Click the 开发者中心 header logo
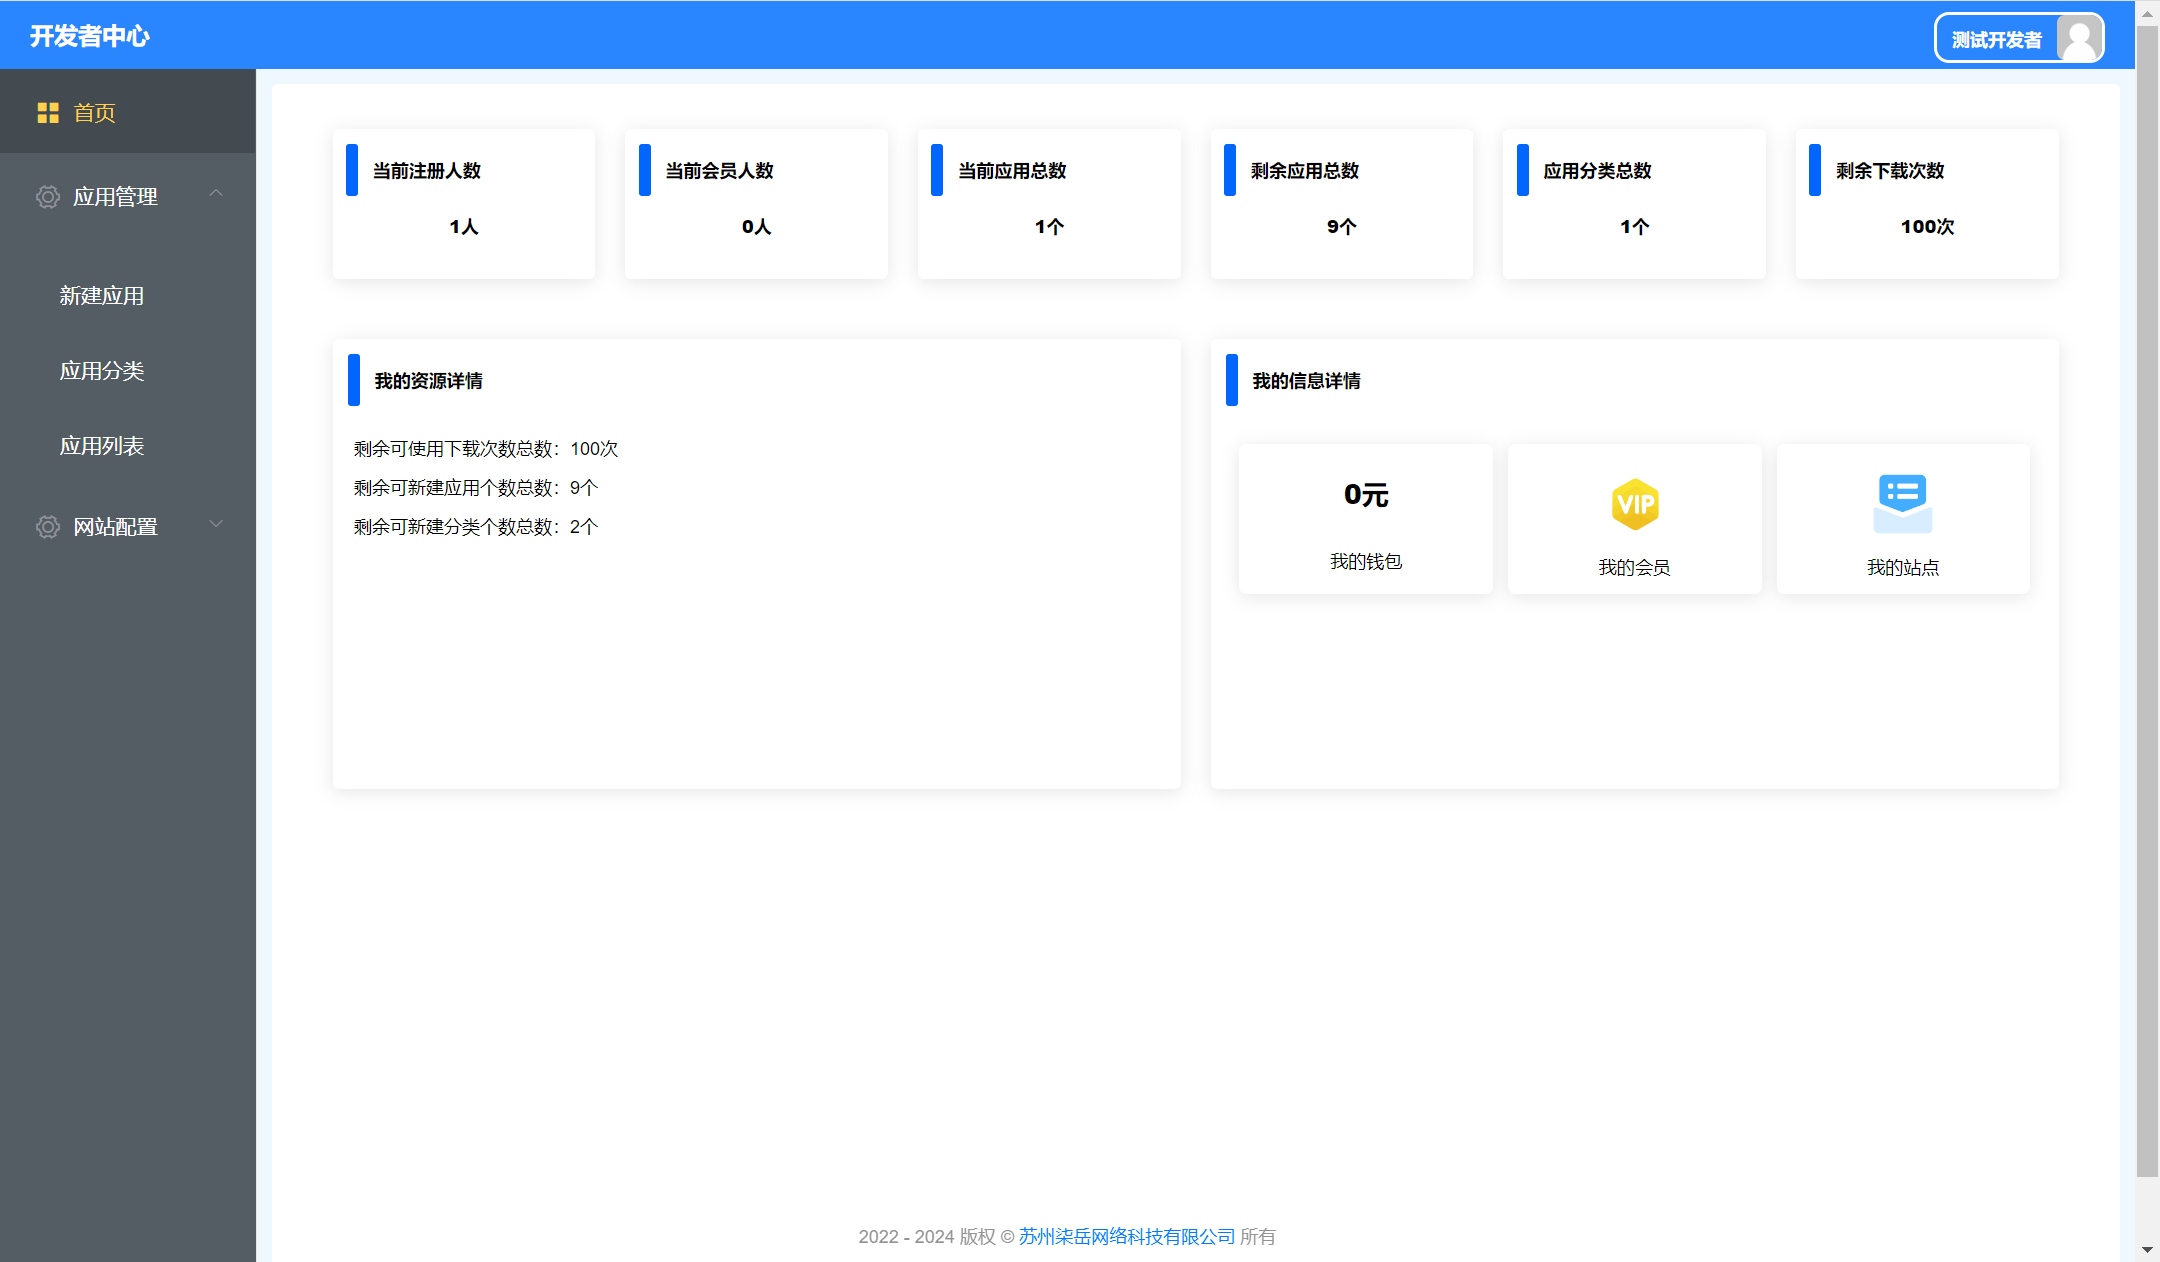 pos(90,36)
